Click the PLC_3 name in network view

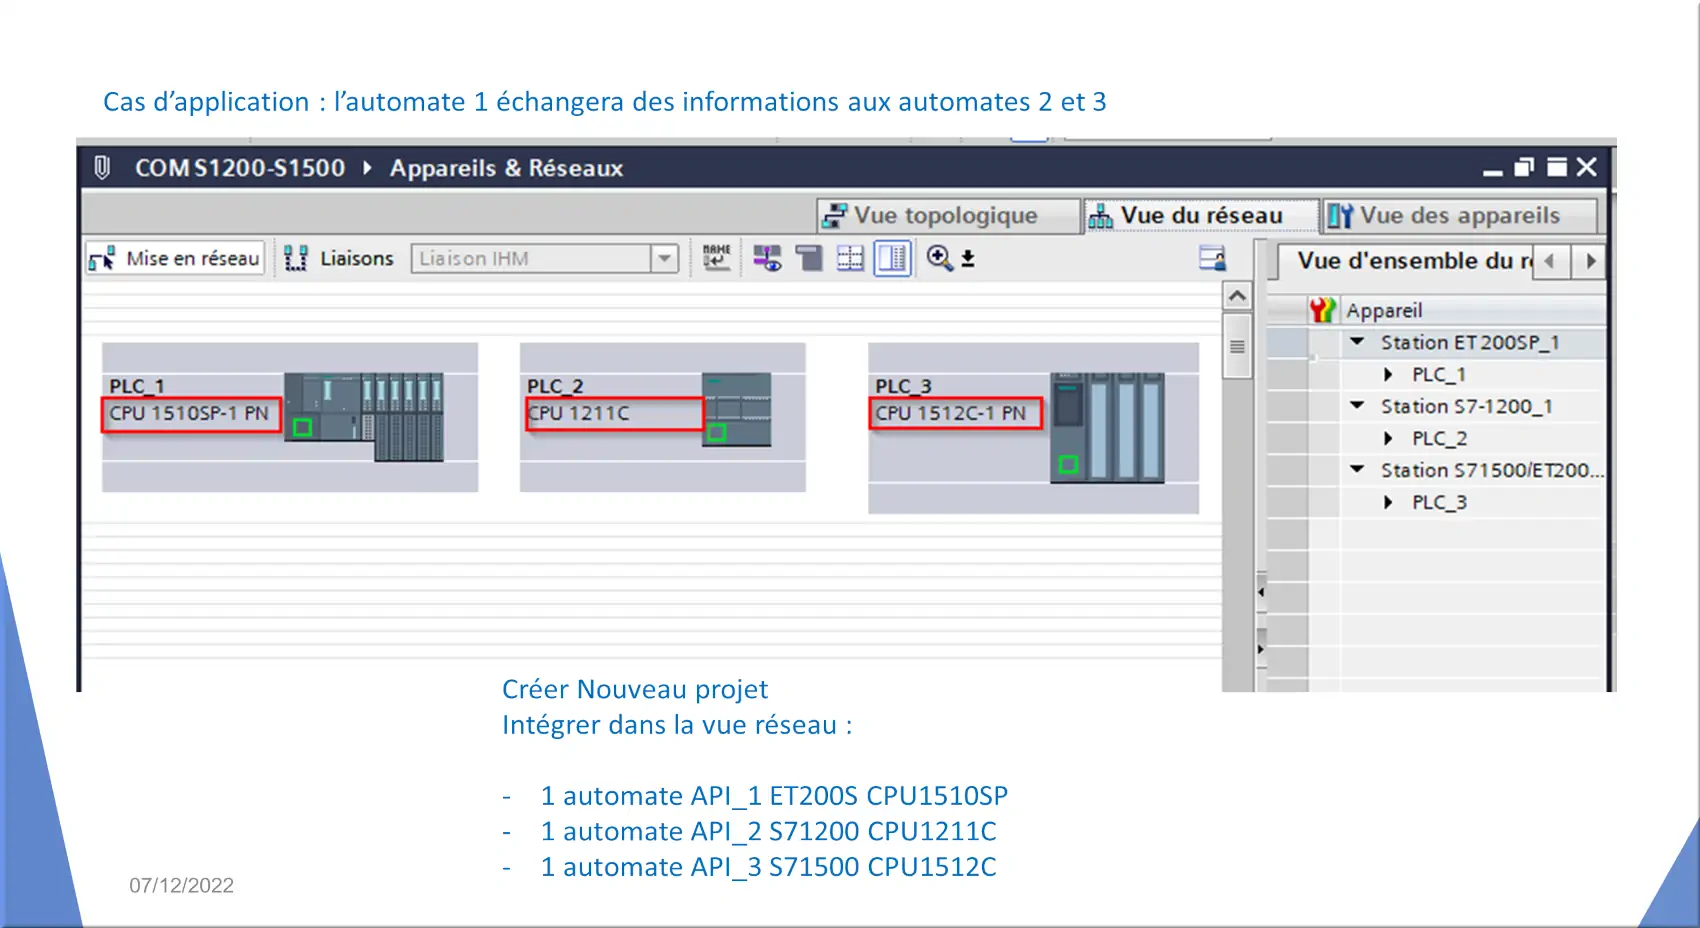pyautogui.click(x=903, y=386)
